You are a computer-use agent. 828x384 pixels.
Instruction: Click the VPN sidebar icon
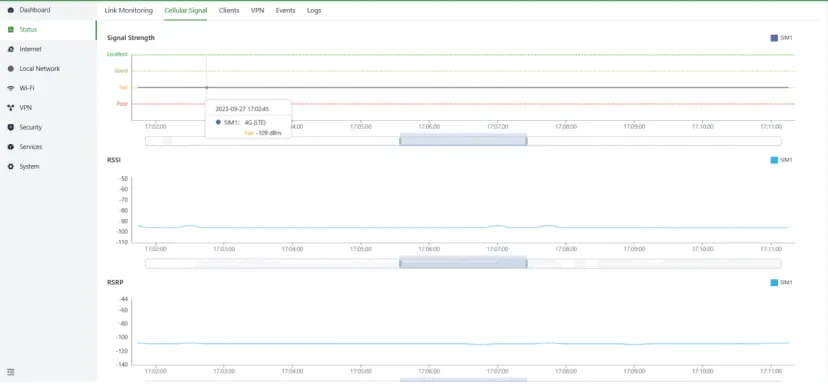click(x=11, y=108)
